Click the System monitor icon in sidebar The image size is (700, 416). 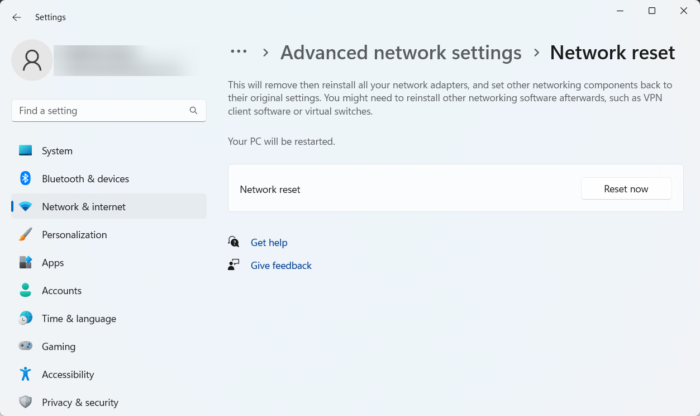point(25,151)
